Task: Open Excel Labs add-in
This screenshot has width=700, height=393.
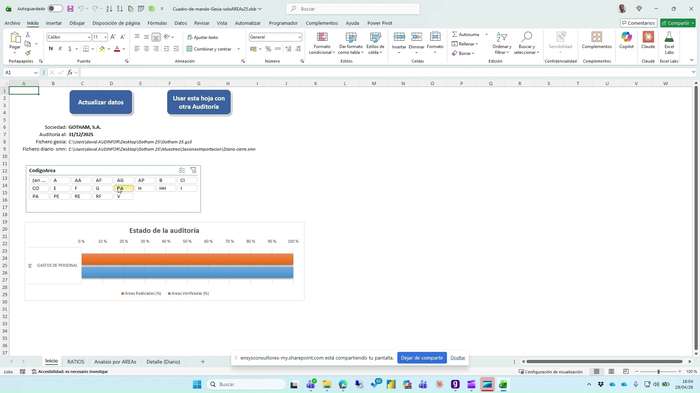Action: tap(669, 42)
